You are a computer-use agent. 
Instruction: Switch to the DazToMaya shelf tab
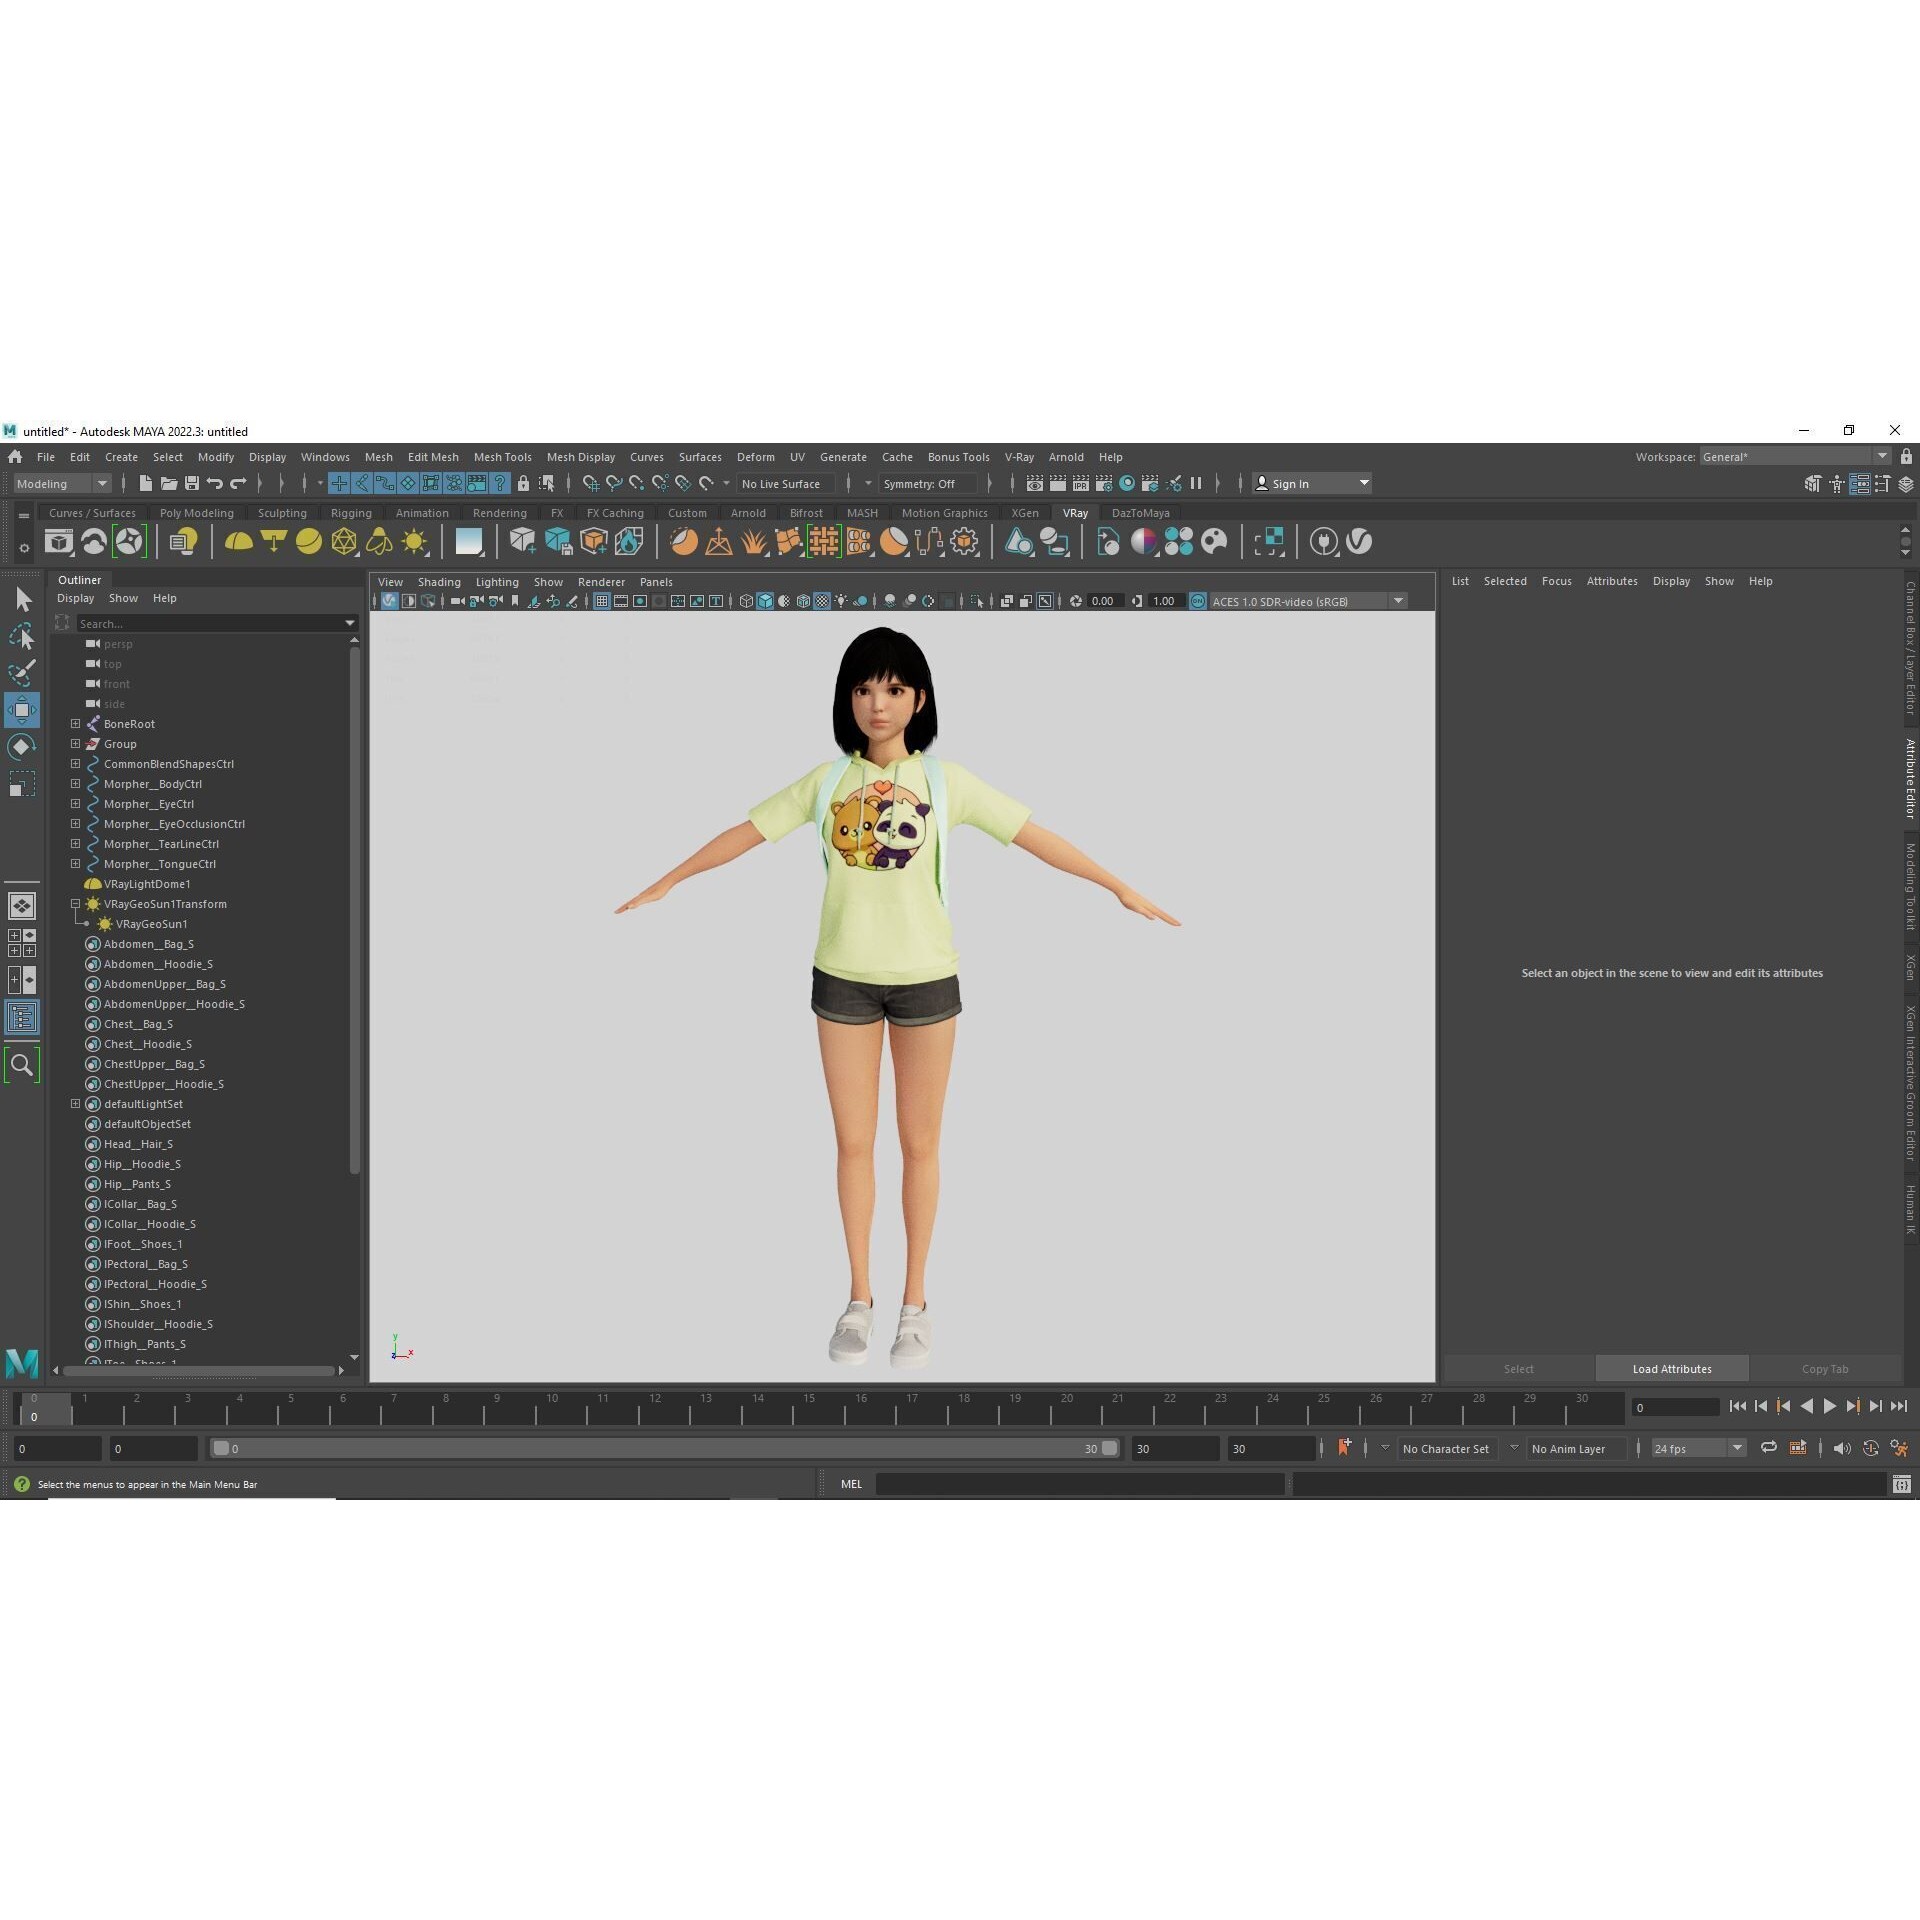(x=1140, y=513)
